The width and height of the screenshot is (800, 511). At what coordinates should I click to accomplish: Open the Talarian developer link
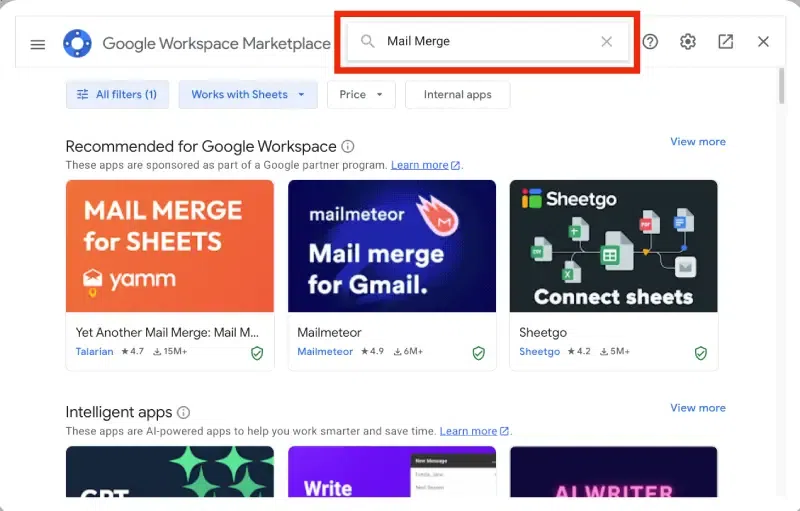pos(94,351)
